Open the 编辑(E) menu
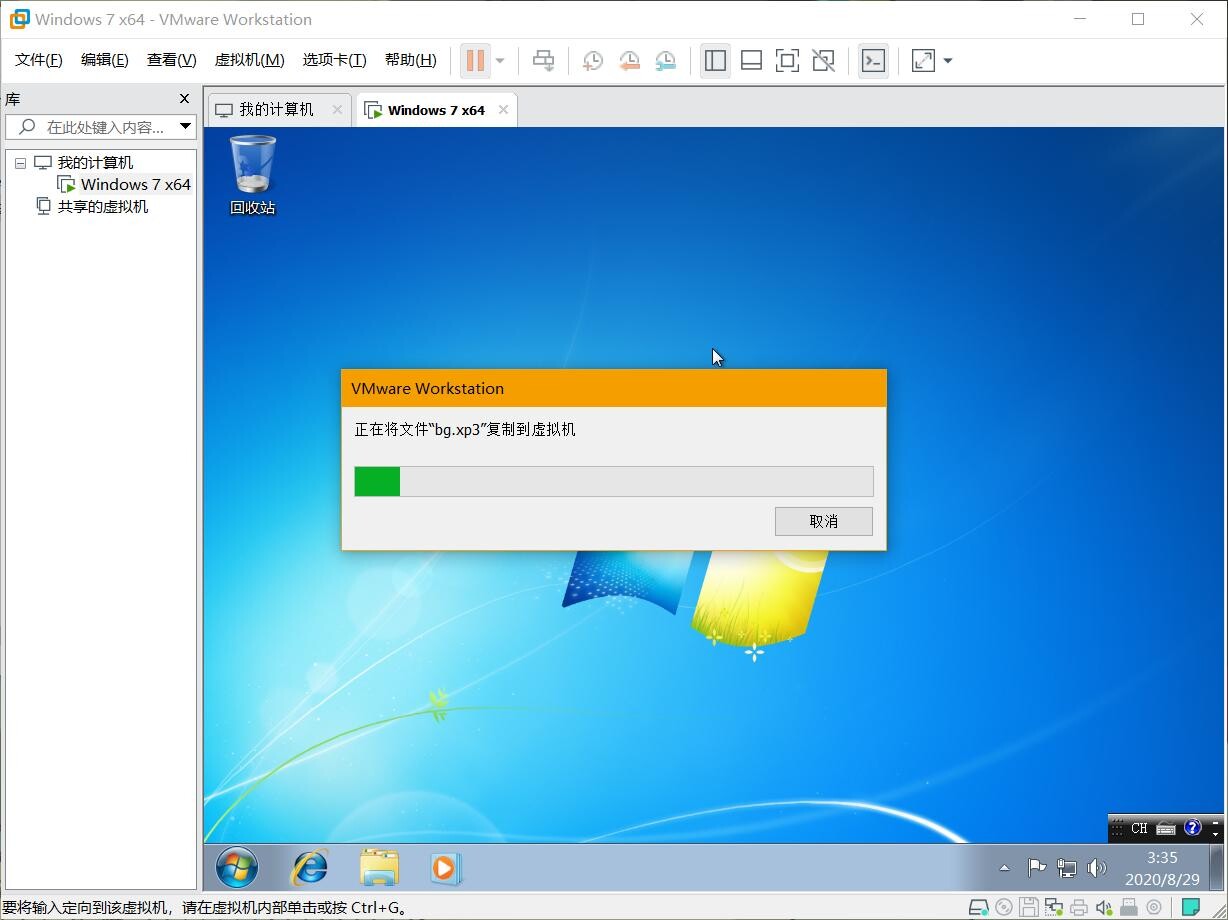 105,60
